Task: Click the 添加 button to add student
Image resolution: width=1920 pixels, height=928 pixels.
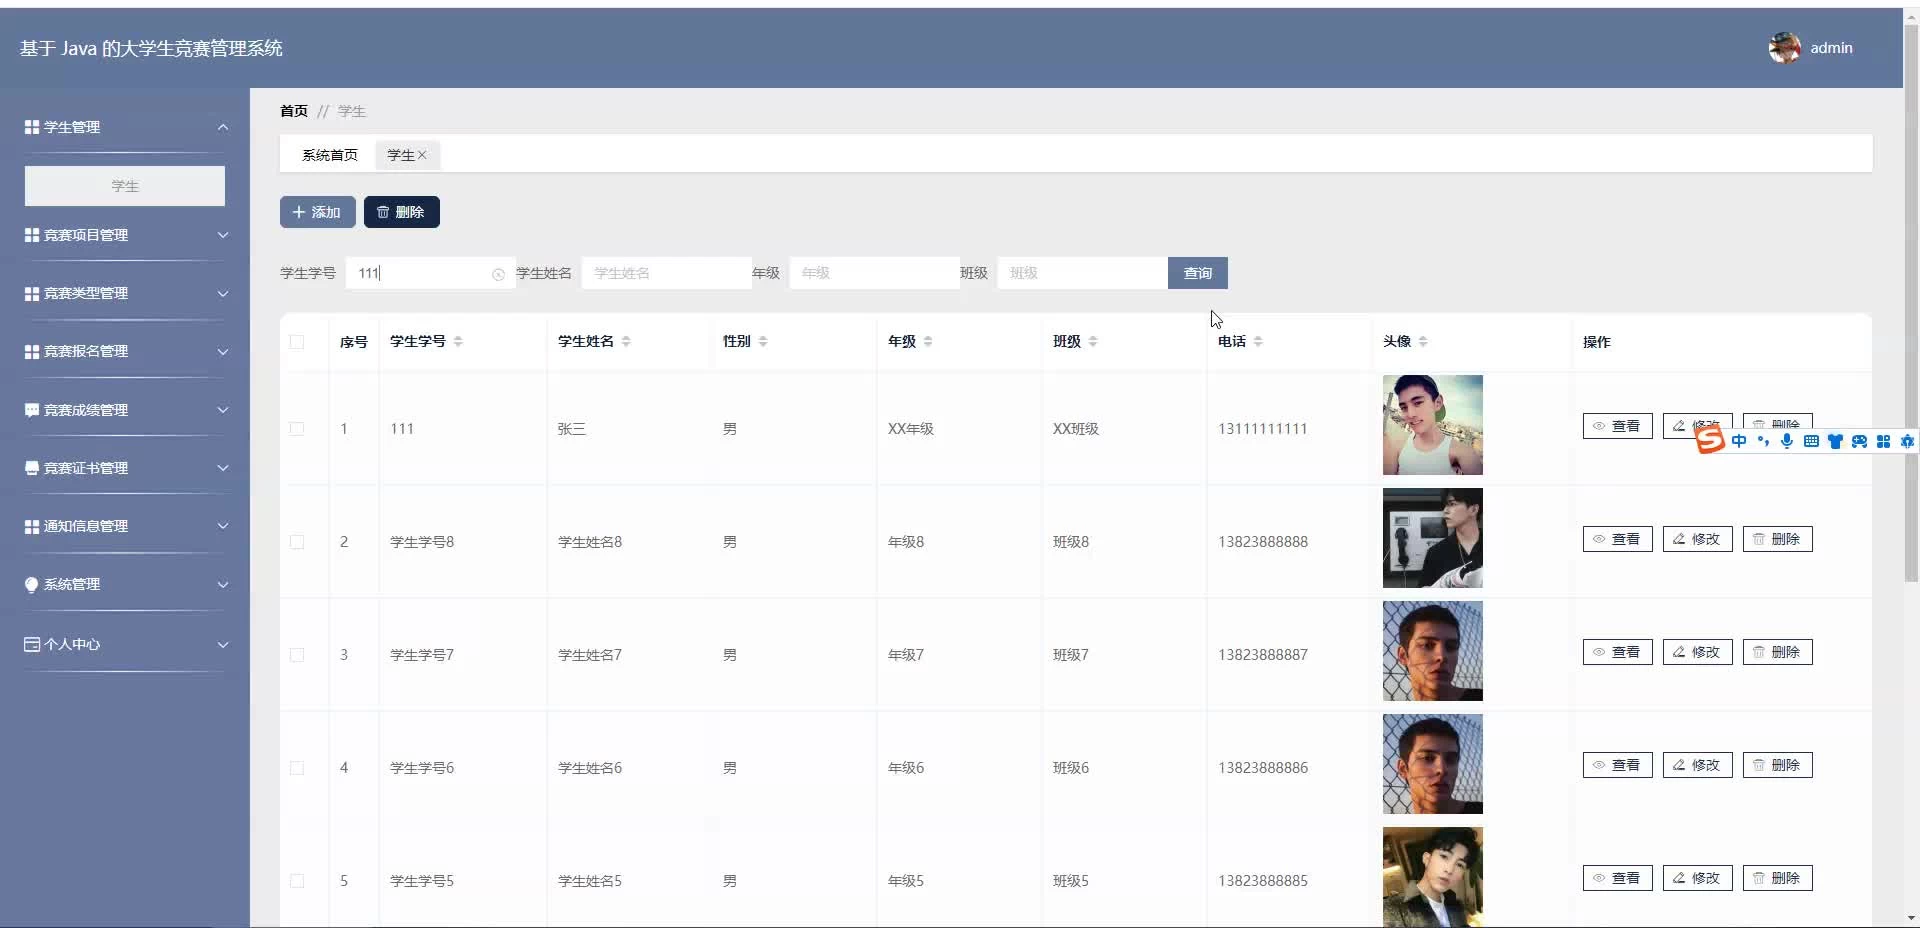Action: pos(317,212)
